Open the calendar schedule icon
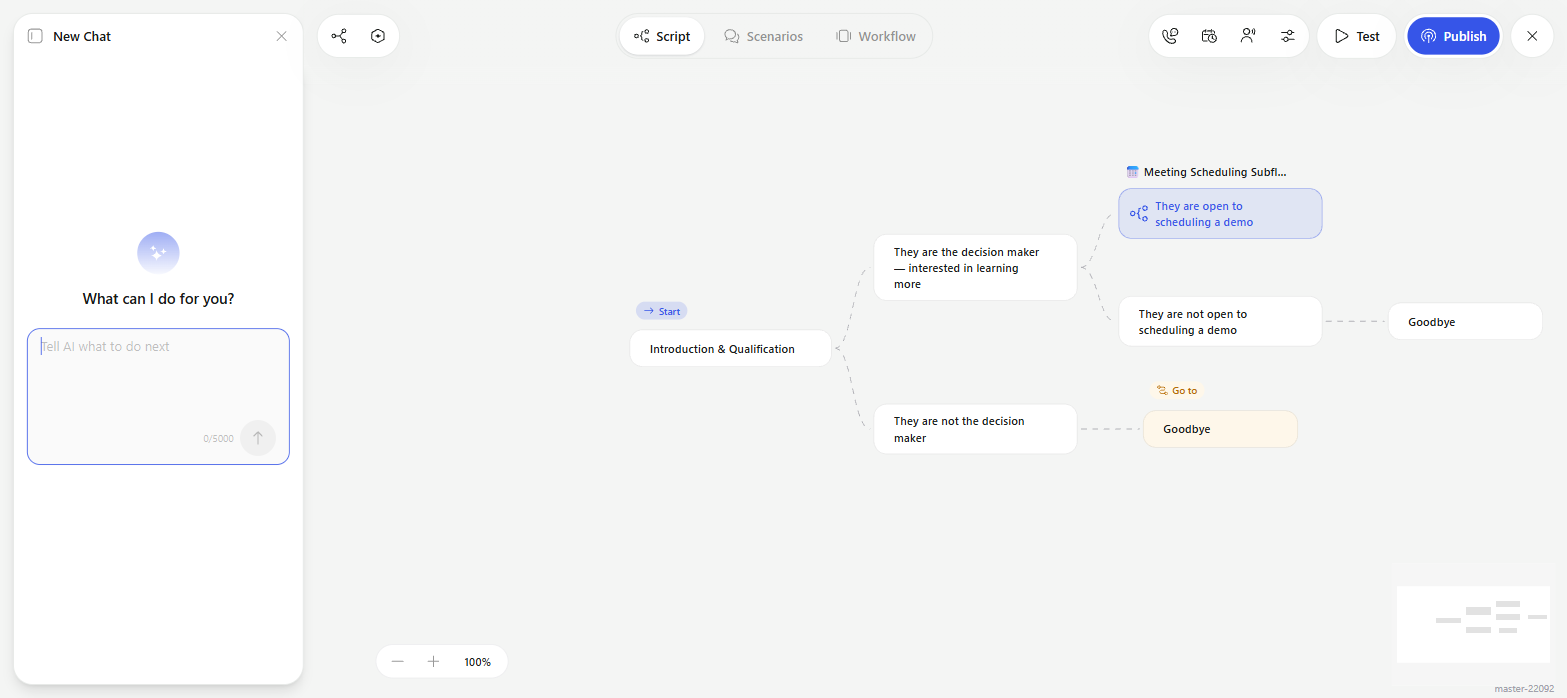Image resolution: width=1567 pixels, height=698 pixels. [x=1209, y=36]
